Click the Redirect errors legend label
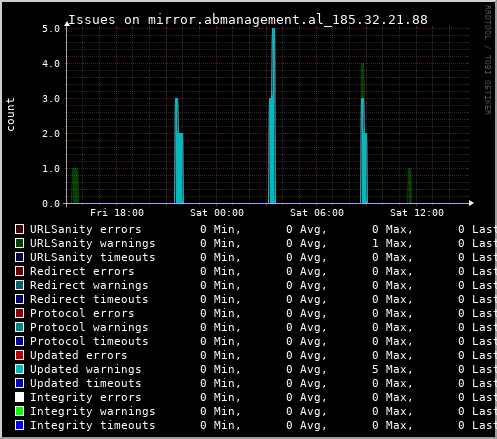 point(82,271)
